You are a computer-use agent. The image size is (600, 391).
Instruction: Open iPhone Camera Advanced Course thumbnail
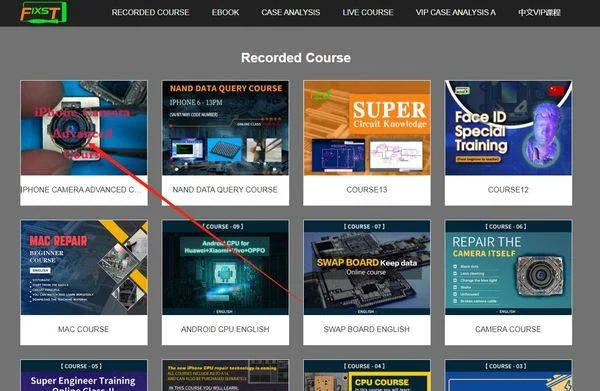[x=84, y=128]
